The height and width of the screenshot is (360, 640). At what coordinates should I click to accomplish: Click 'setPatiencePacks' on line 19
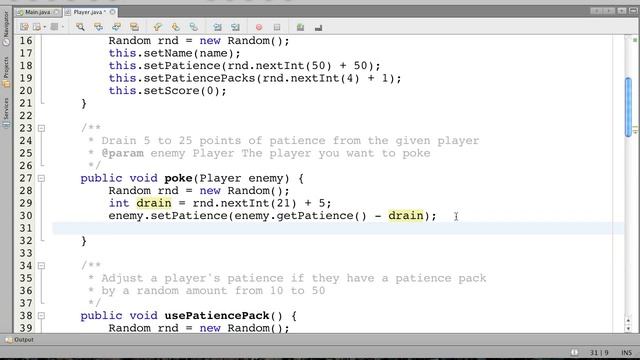[x=199, y=78]
